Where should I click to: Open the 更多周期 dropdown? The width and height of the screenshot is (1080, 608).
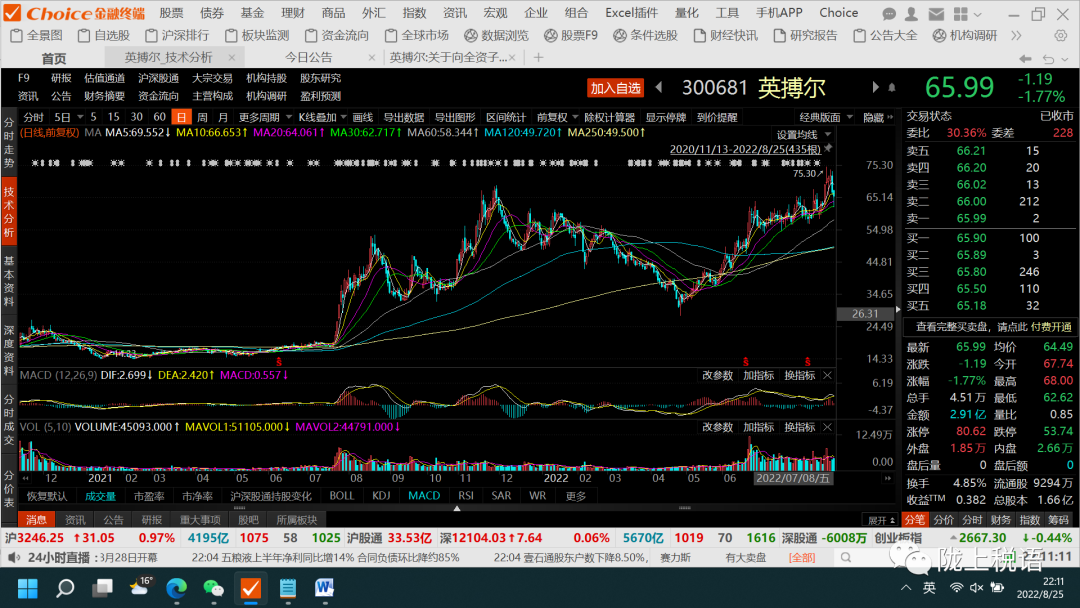[x=265, y=117]
